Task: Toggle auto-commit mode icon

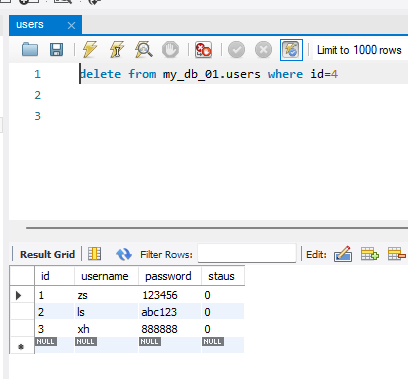Action: (291, 50)
